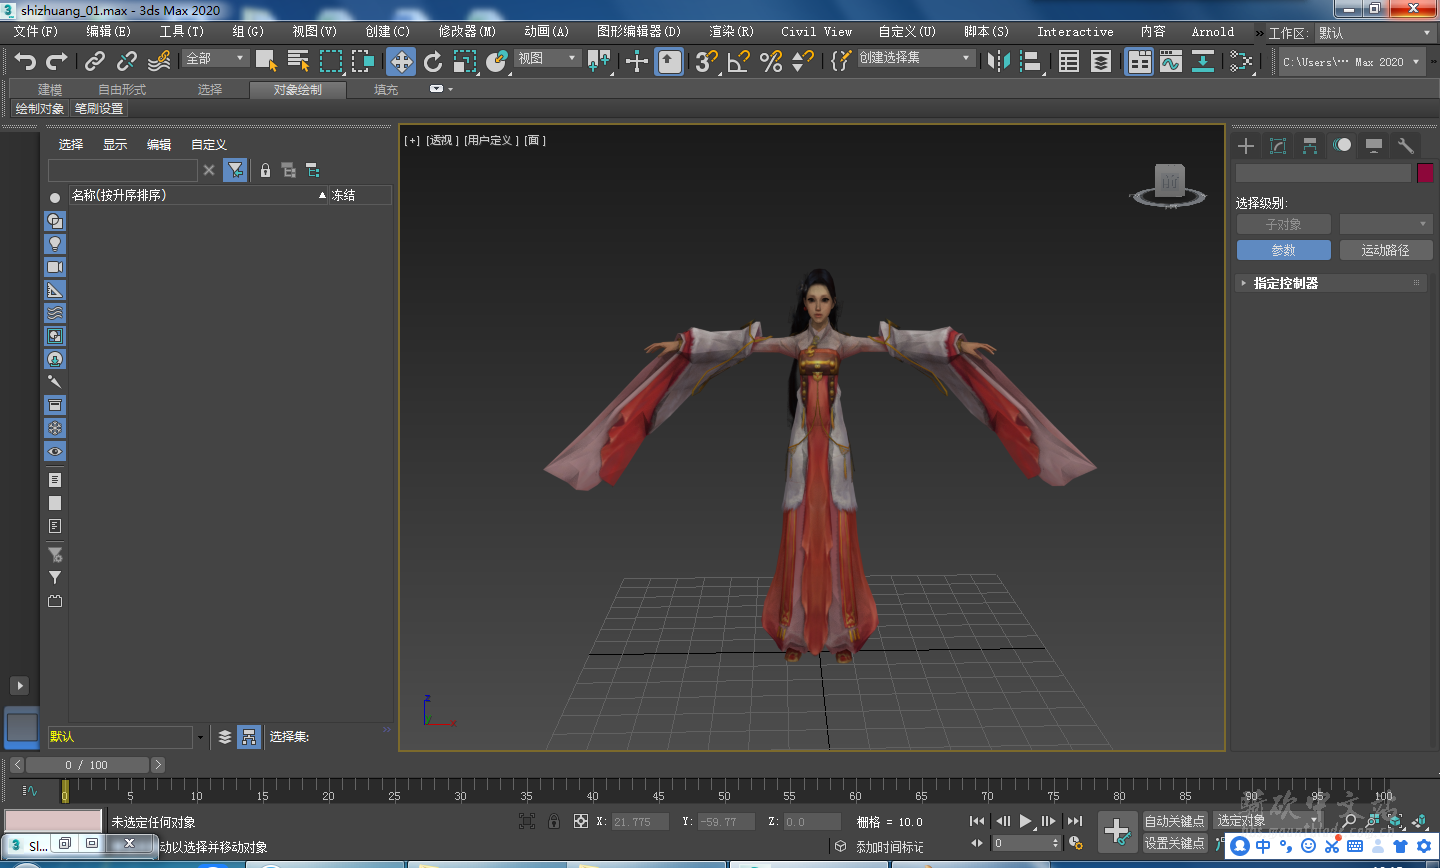This screenshot has height=868, width=1440.
Task: Open the Utilities wrench panel tab
Action: click(1405, 146)
